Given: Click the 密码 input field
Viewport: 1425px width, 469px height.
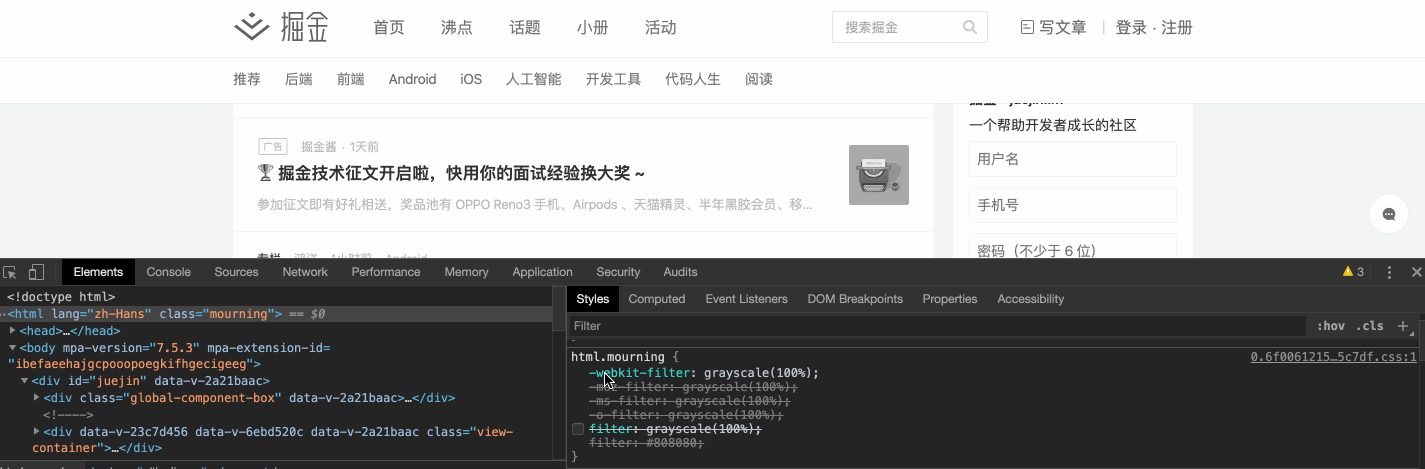Looking at the screenshot, I should point(1073,247).
